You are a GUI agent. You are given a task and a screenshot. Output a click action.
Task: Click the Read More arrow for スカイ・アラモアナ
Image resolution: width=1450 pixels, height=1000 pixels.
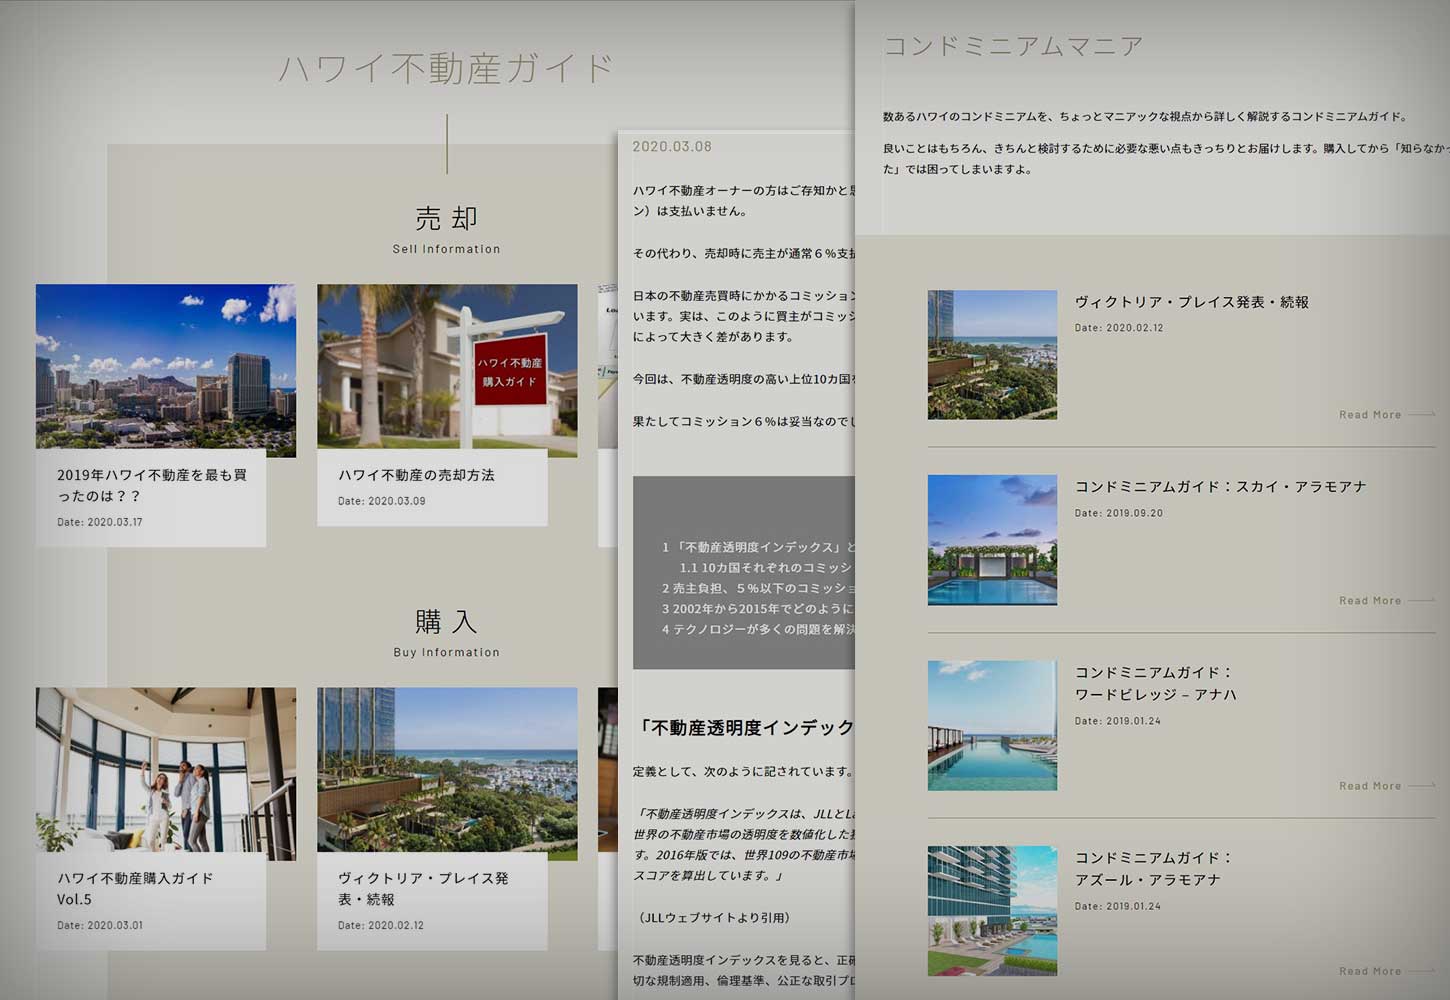(1421, 601)
